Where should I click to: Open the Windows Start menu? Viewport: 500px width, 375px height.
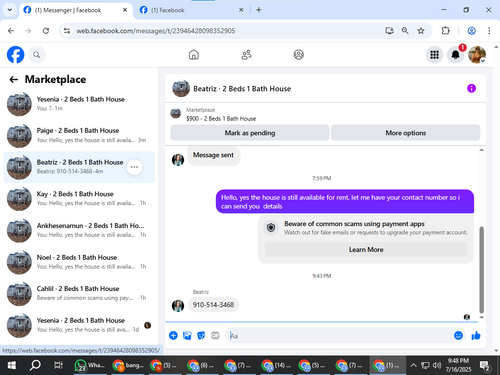(12, 365)
